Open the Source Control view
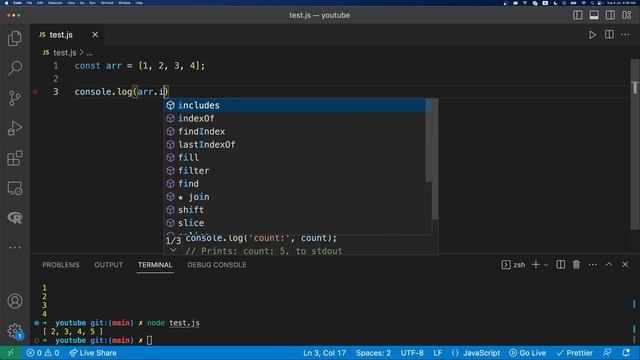The height and width of the screenshot is (360, 640). point(15,98)
